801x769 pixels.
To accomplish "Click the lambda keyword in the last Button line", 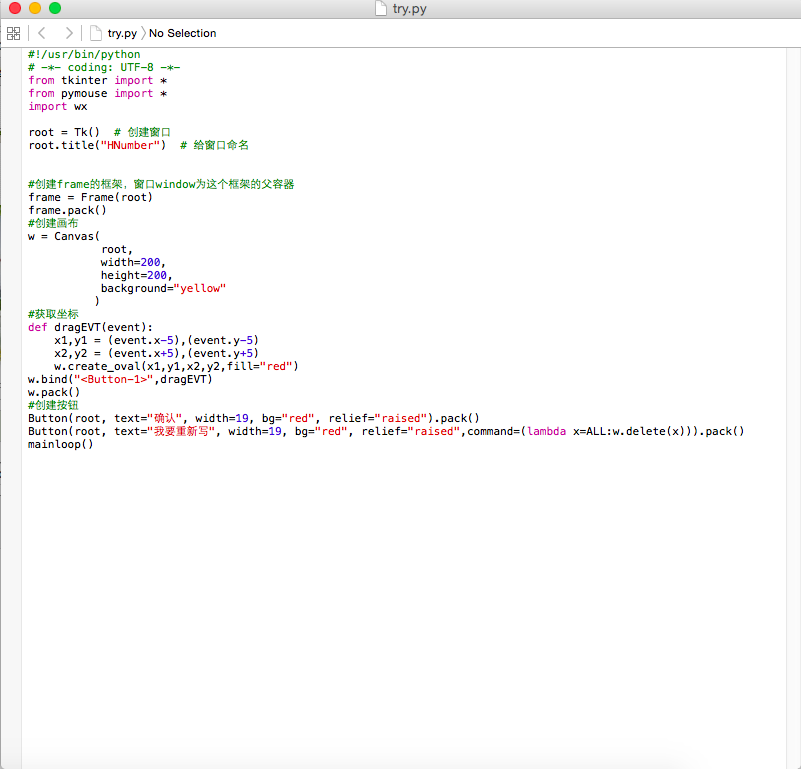I will (x=546, y=431).
